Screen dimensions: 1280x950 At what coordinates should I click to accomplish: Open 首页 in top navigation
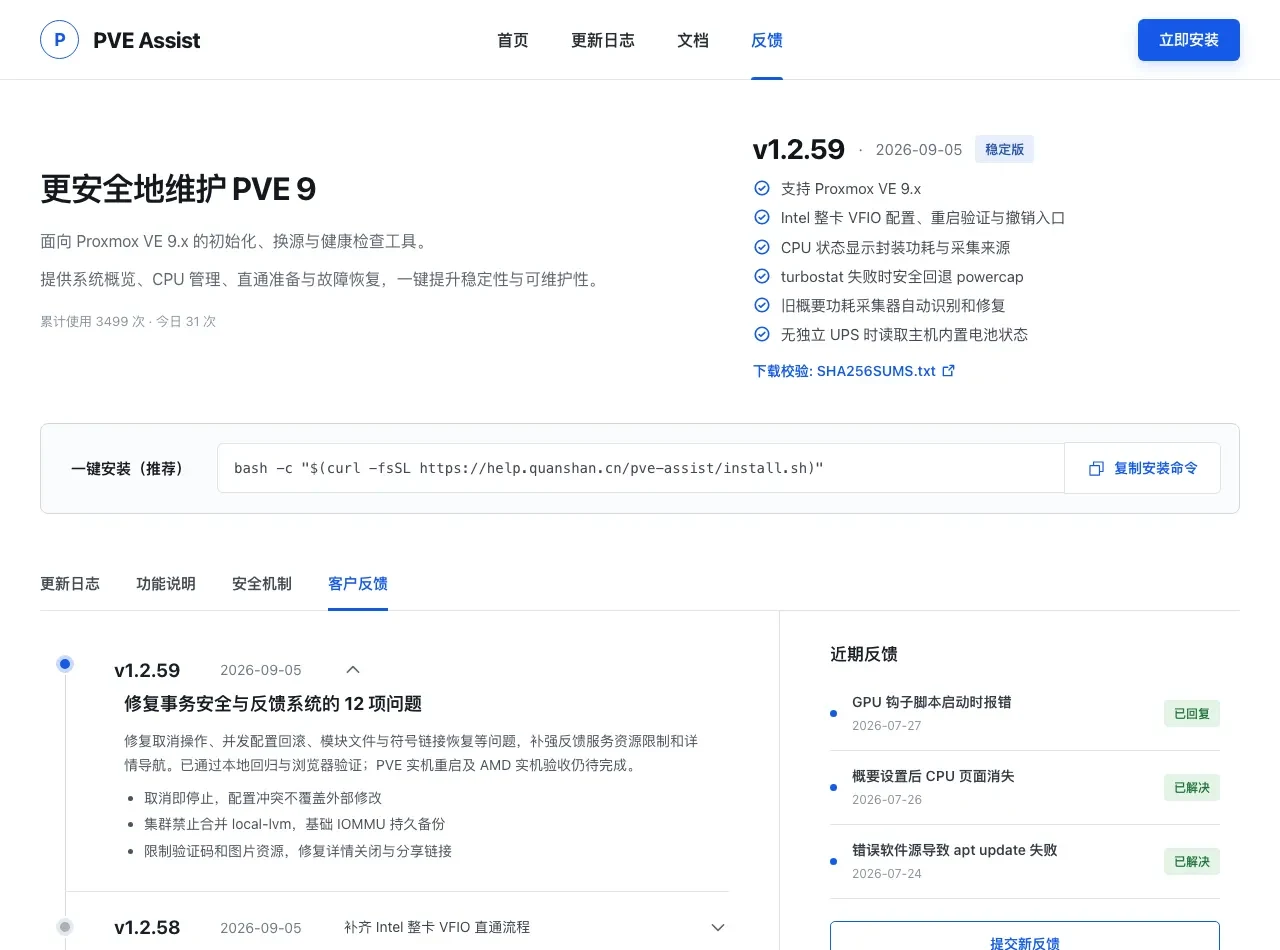[x=513, y=40]
